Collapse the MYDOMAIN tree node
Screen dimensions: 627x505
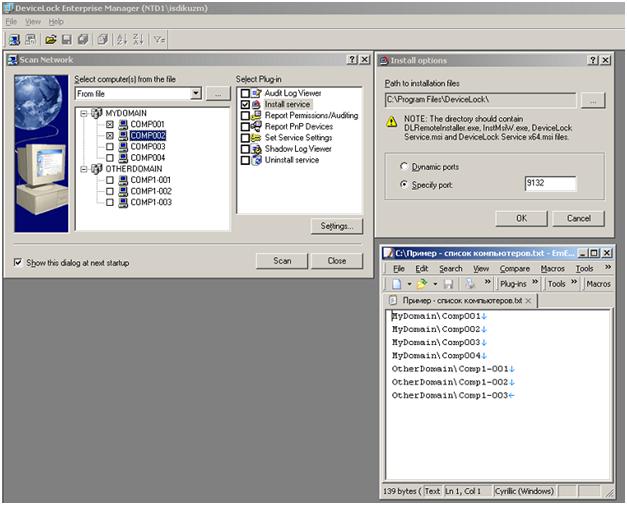click(83, 113)
